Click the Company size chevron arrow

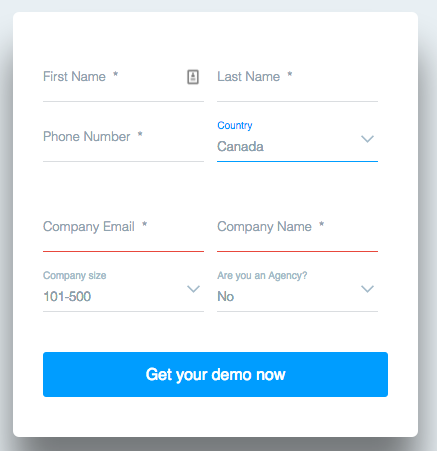pyautogui.click(x=193, y=289)
